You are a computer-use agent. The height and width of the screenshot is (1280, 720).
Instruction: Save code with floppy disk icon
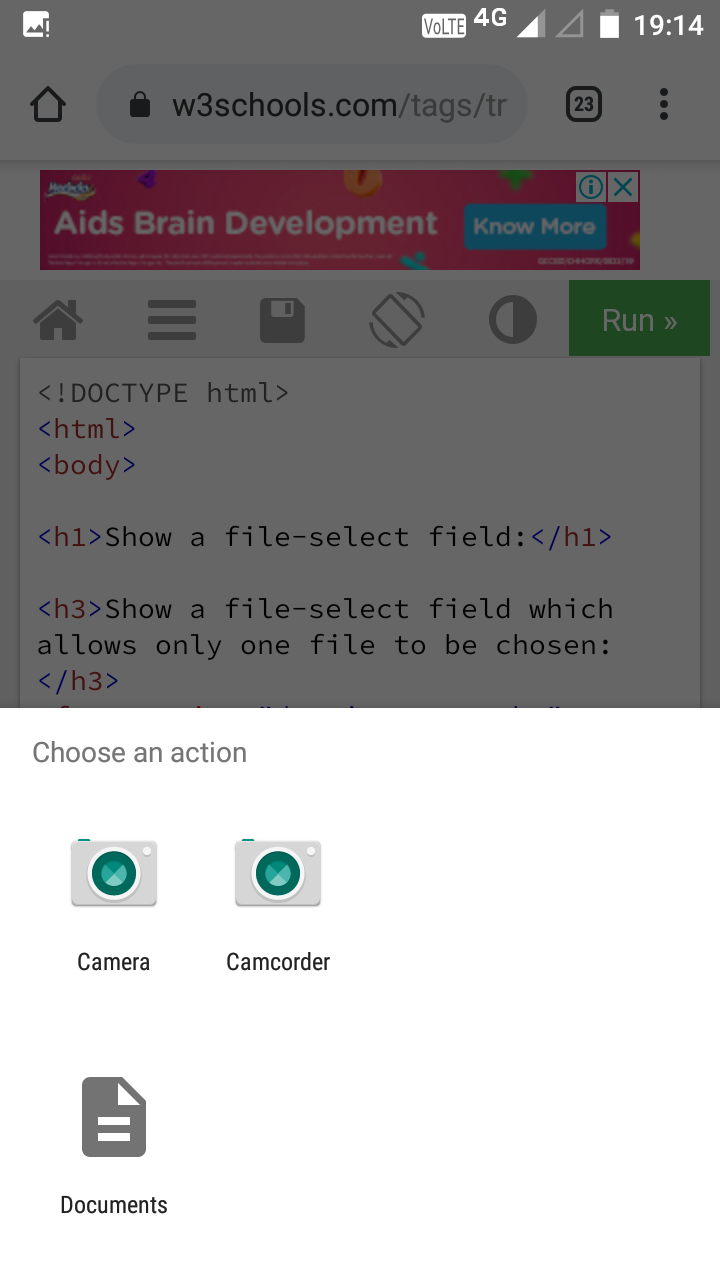(282, 321)
